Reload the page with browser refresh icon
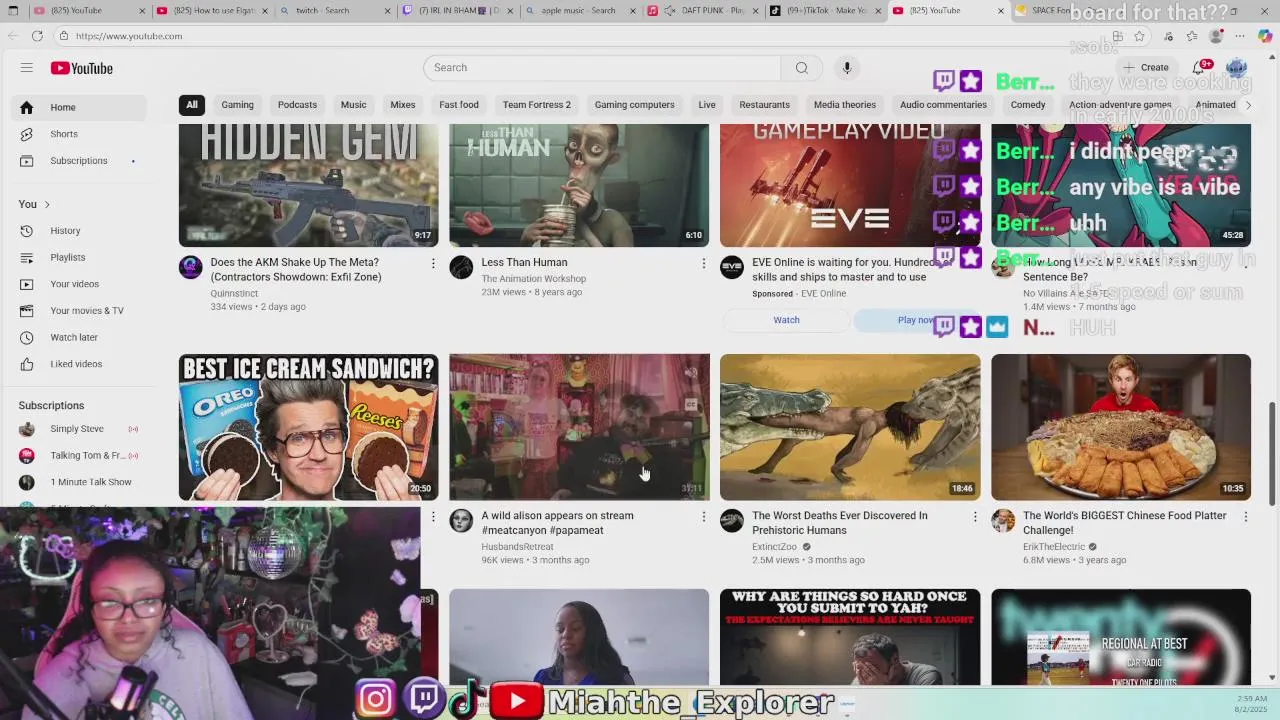1280x720 pixels. [37, 36]
